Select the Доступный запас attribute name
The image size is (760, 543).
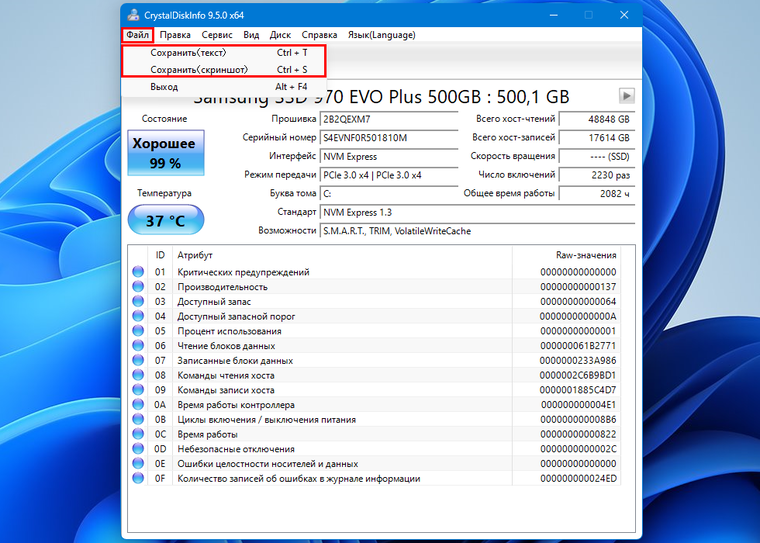tap(214, 302)
